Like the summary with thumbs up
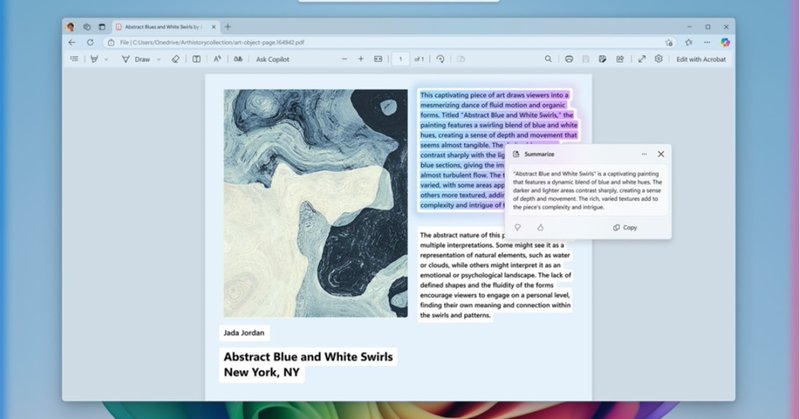Image resolution: width=800 pixels, height=419 pixels. [x=540, y=228]
